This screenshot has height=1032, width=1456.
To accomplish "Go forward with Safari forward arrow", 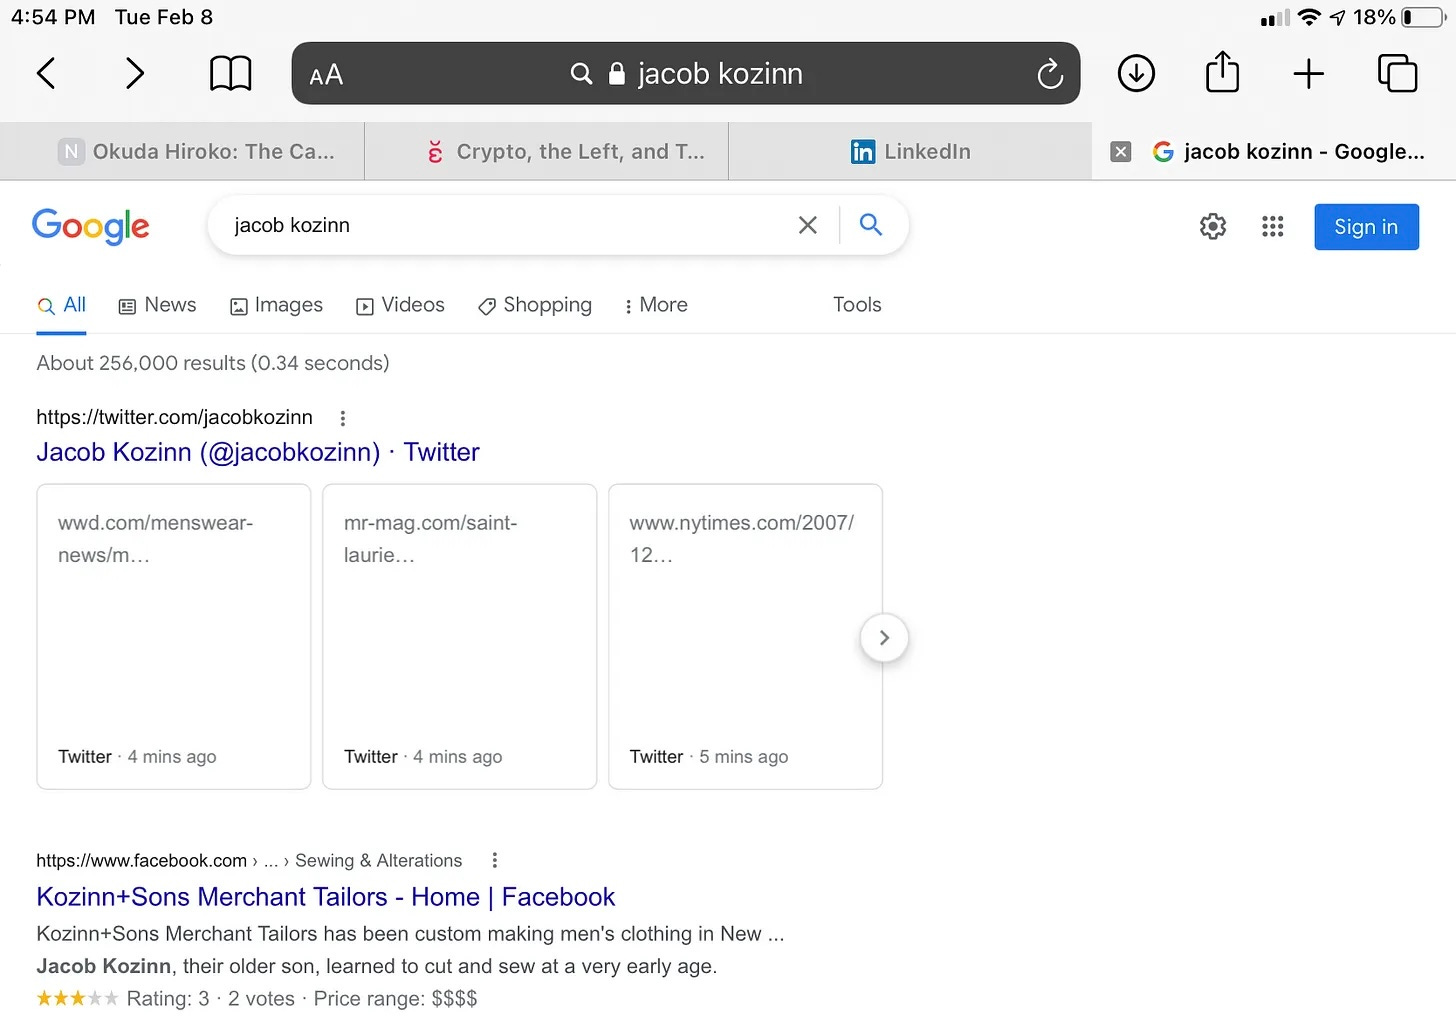I will coord(135,73).
